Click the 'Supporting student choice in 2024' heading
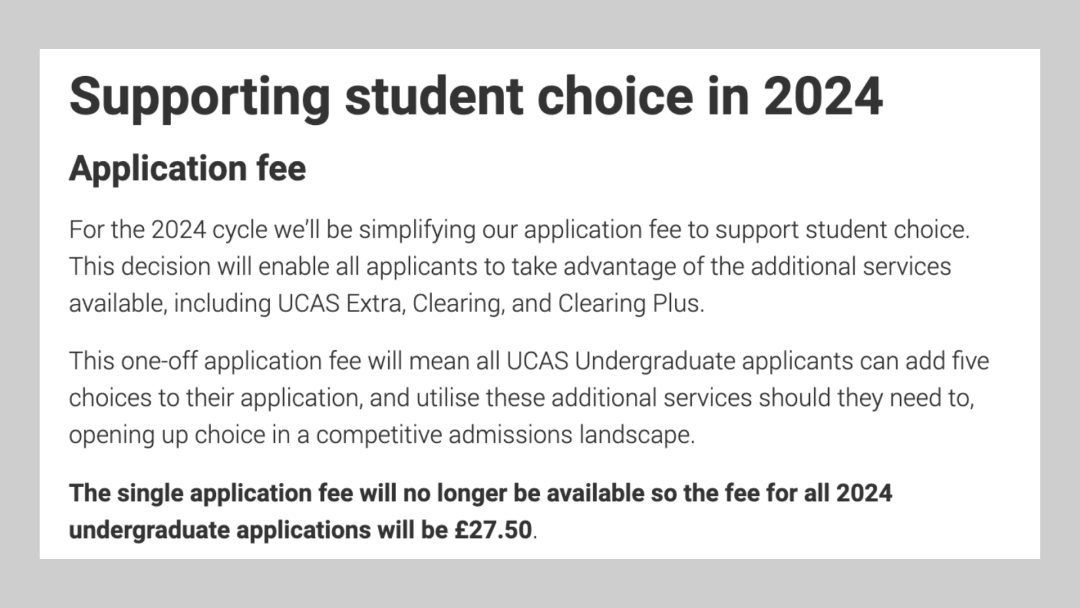 tap(475, 96)
